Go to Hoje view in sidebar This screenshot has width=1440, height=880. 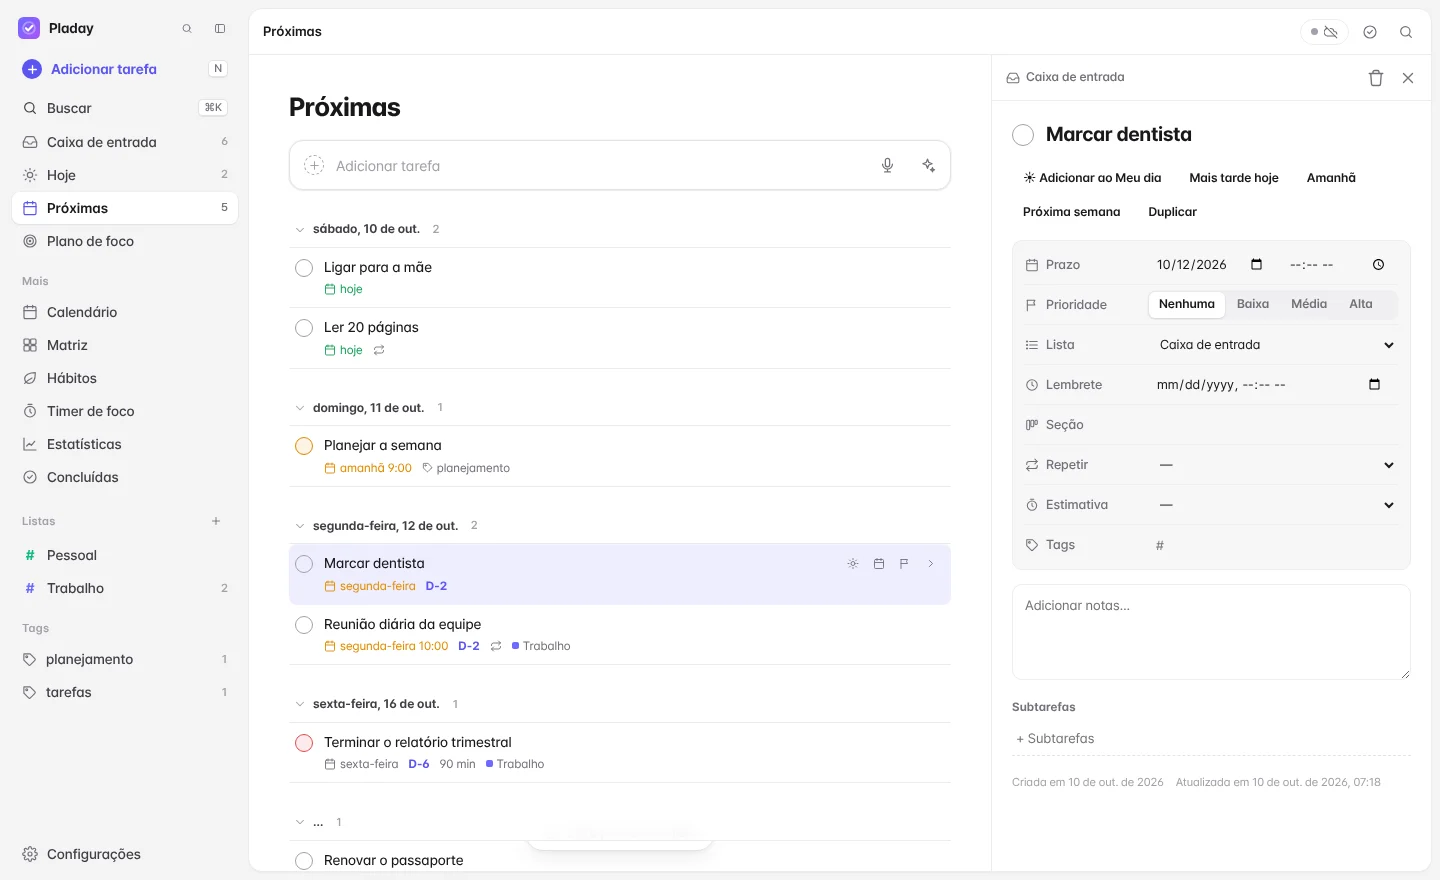click(x=125, y=175)
